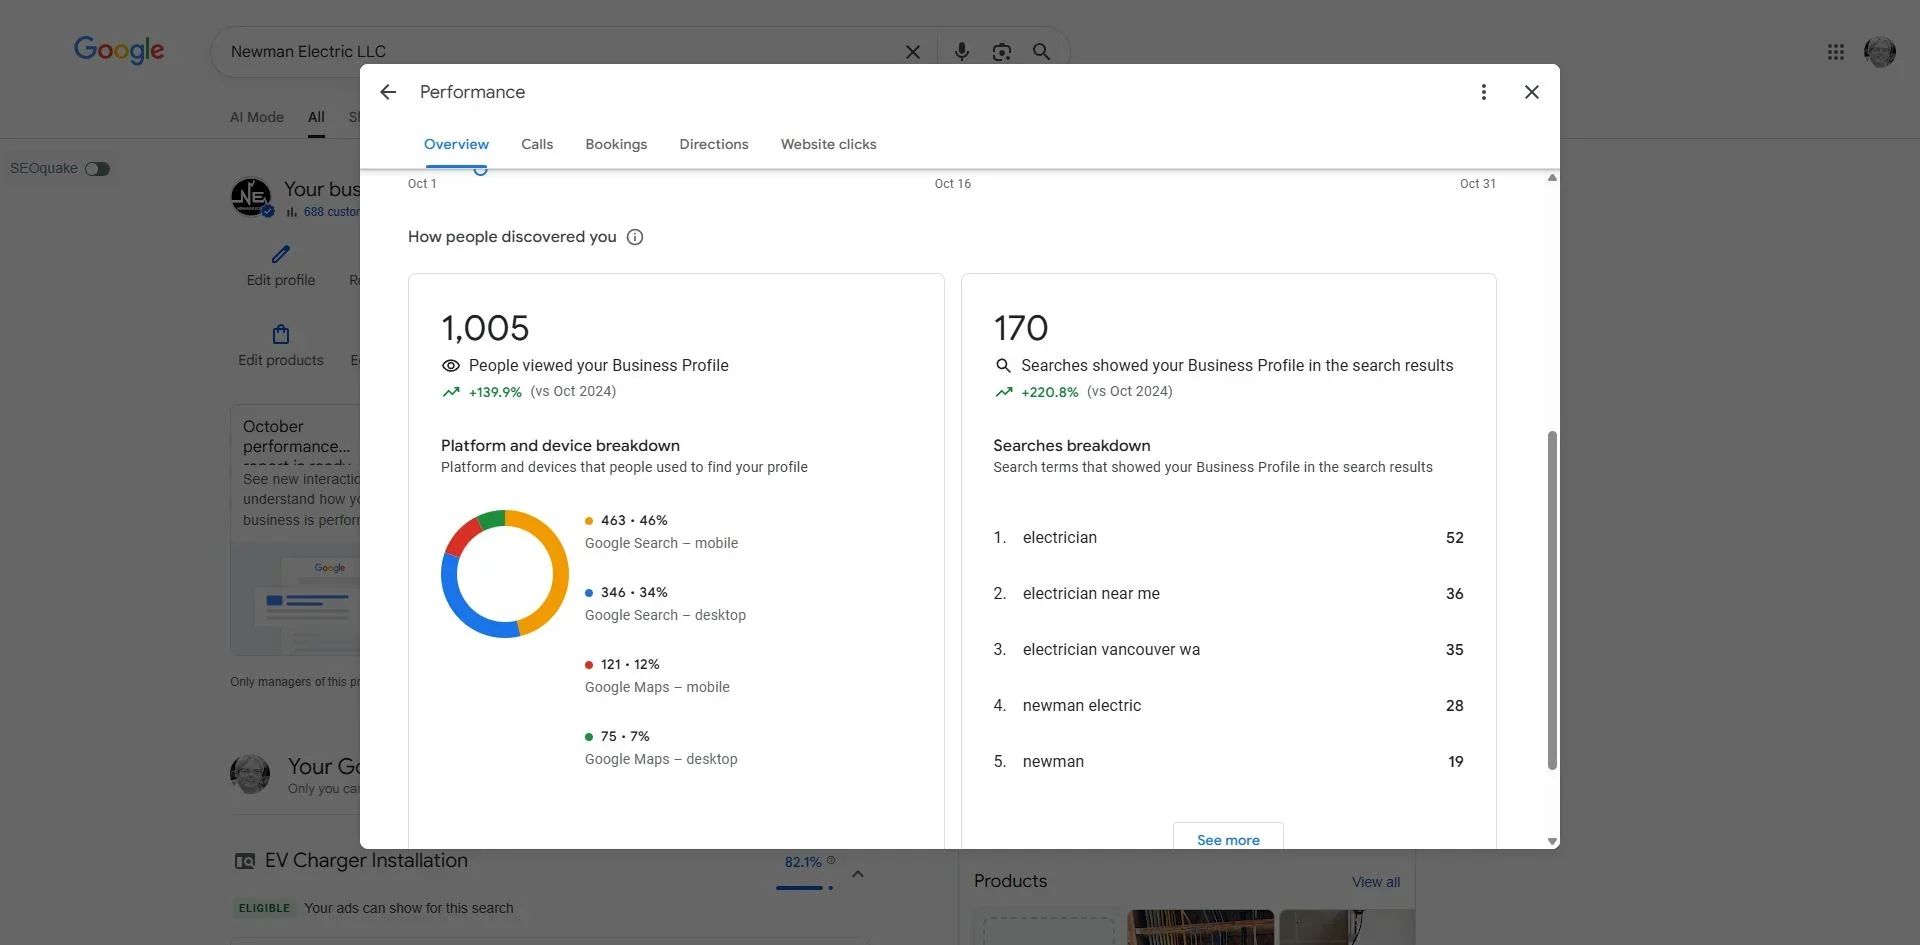
Task: Clear the search box with X icon
Action: coord(912,52)
